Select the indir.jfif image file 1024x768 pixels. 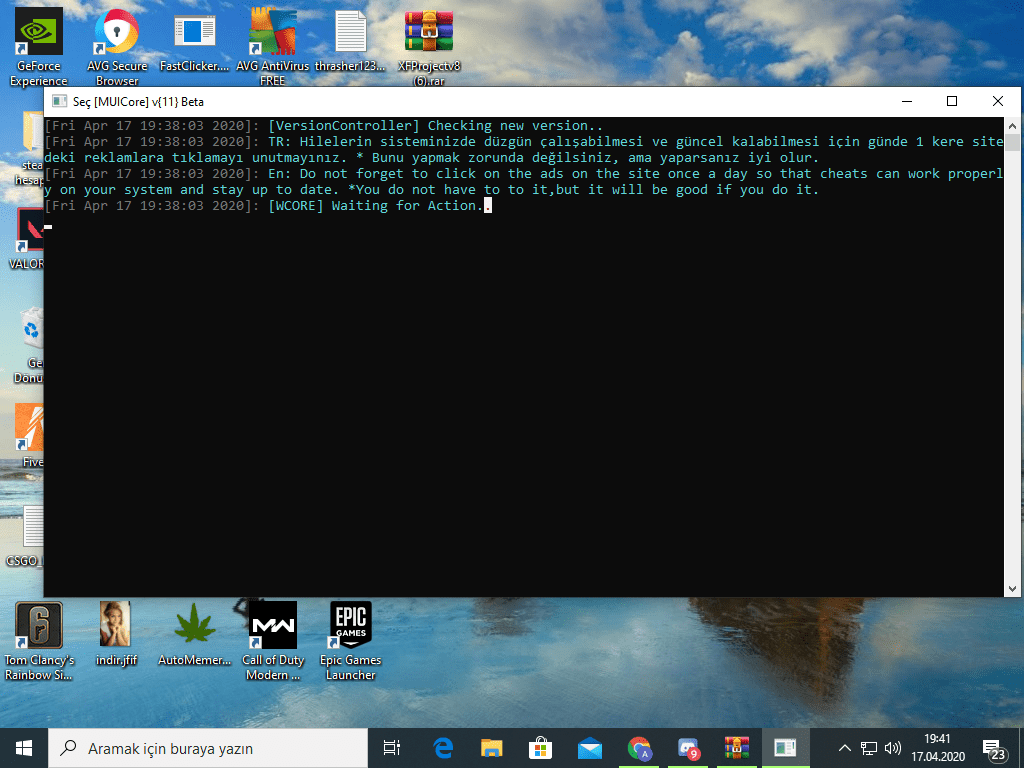tap(116, 633)
